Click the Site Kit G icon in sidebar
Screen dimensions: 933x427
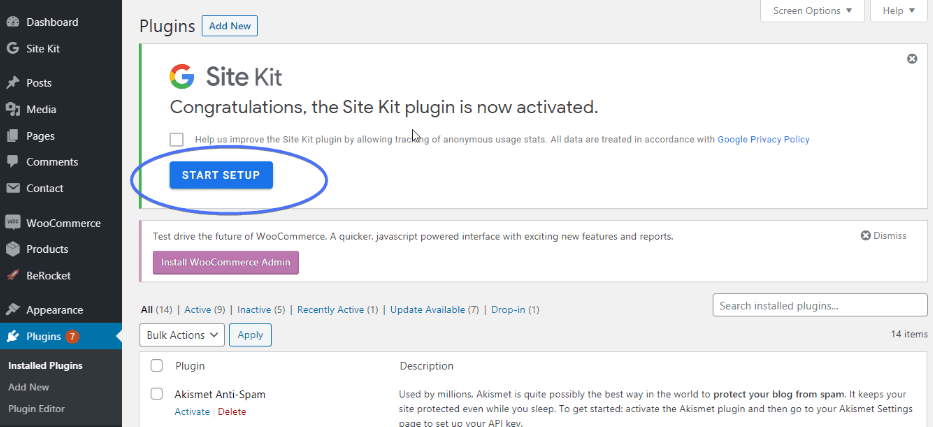[x=12, y=49]
